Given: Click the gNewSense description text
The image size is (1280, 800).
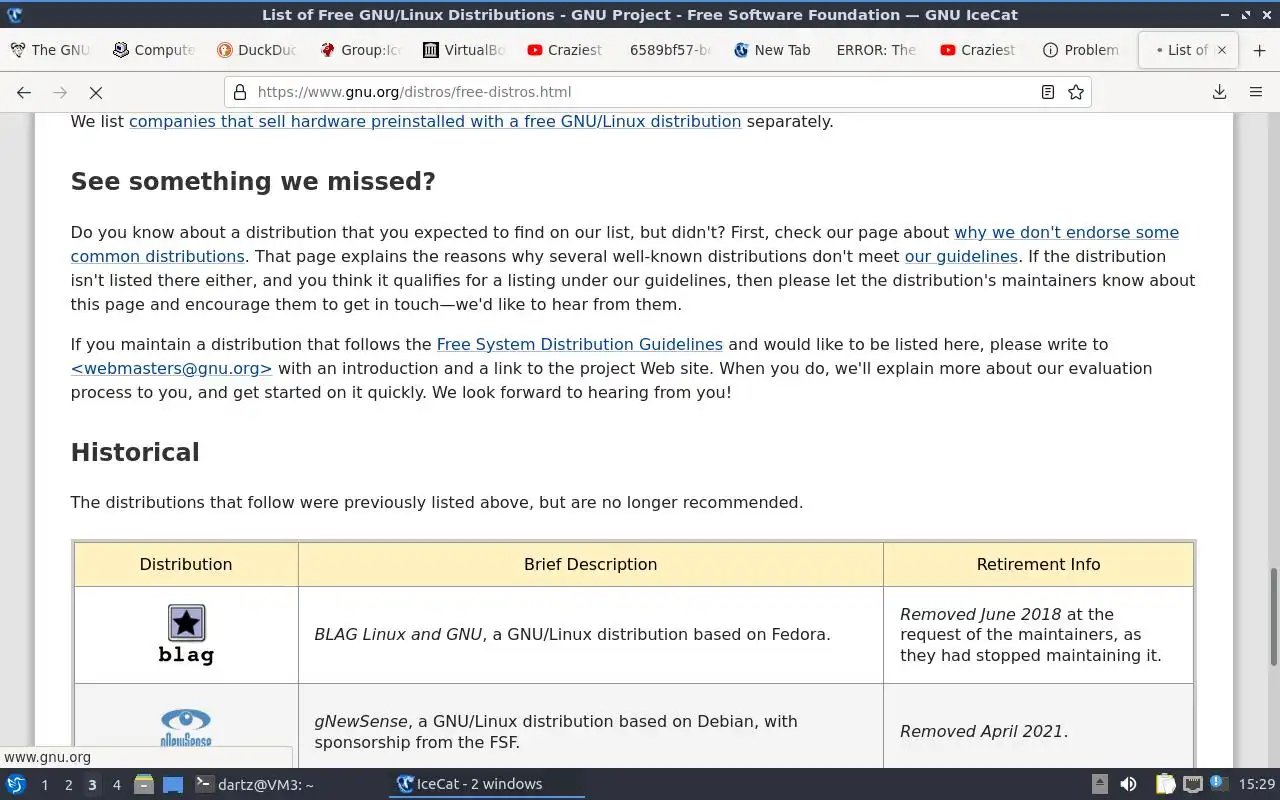Looking at the screenshot, I should click(x=556, y=731).
